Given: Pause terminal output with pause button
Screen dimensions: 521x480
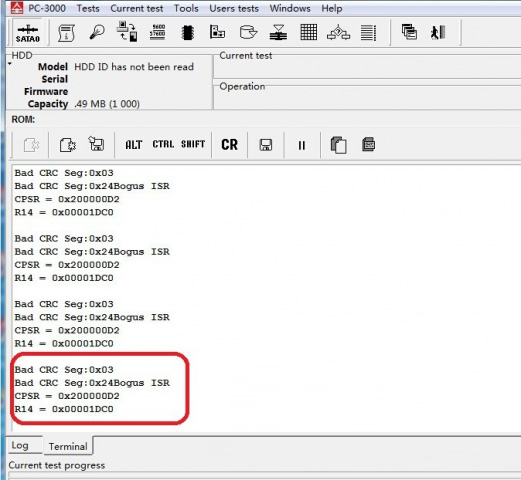Looking at the screenshot, I should (x=302, y=145).
